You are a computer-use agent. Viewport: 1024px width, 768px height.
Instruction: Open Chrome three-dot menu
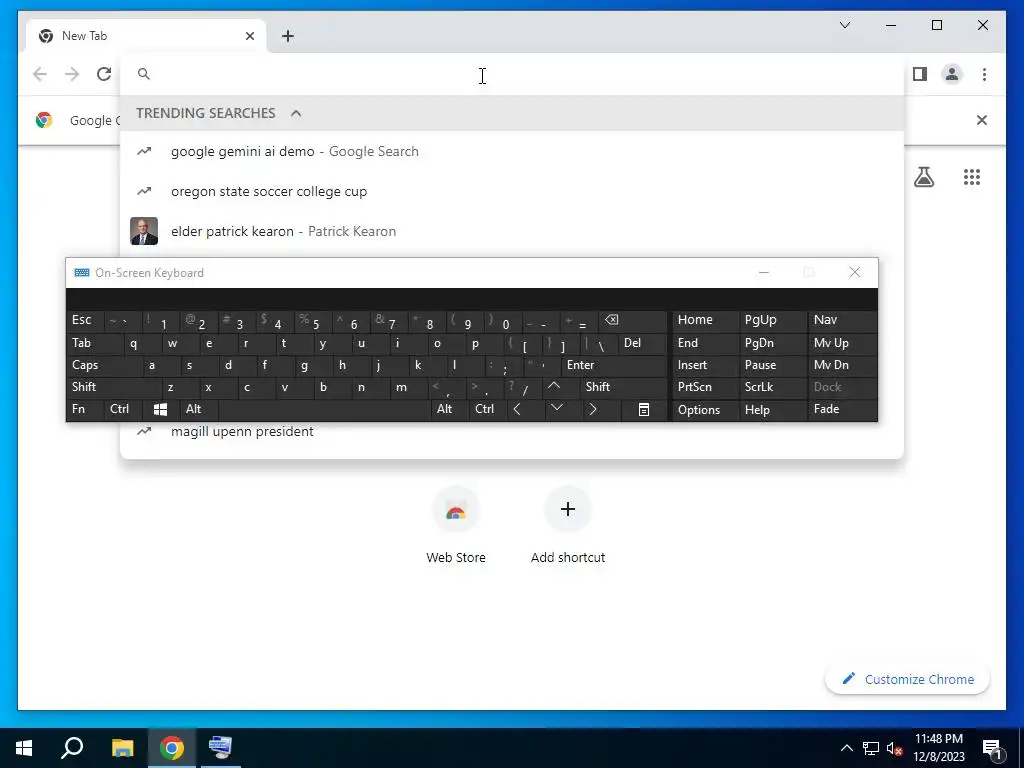coord(984,74)
